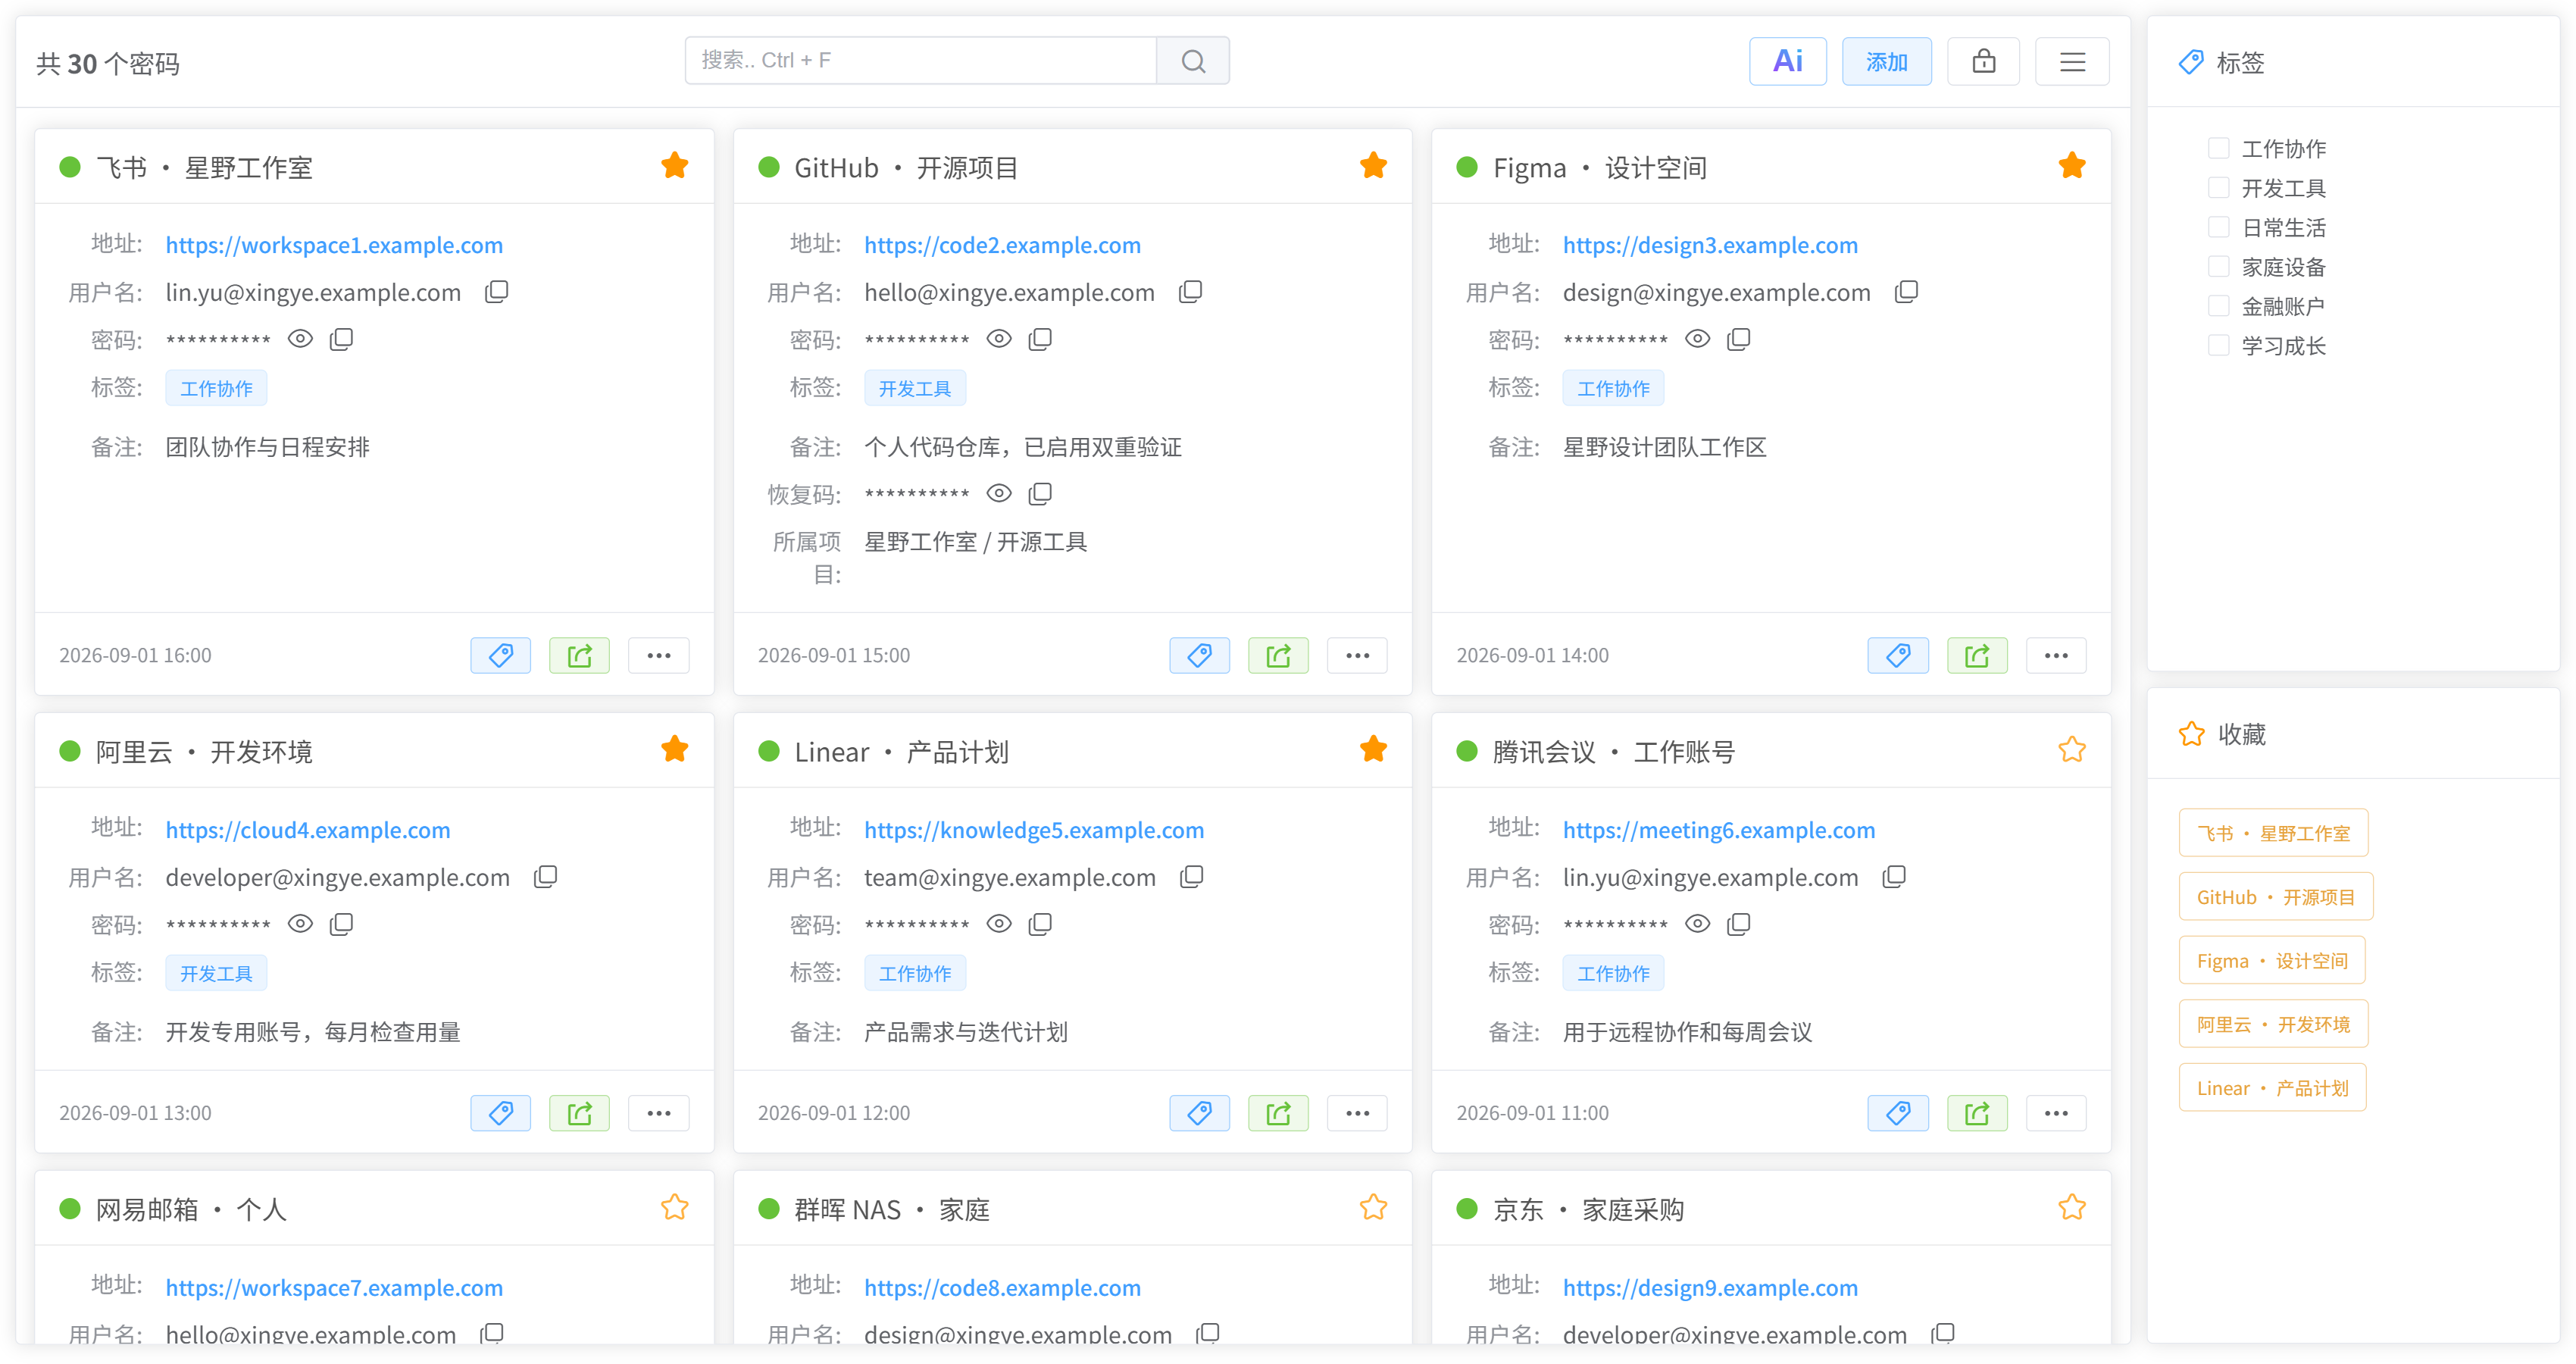The width and height of the screenshot is (2576, 1364).
Task: Reveal password on 飞书 card
Action: point(300,339)
